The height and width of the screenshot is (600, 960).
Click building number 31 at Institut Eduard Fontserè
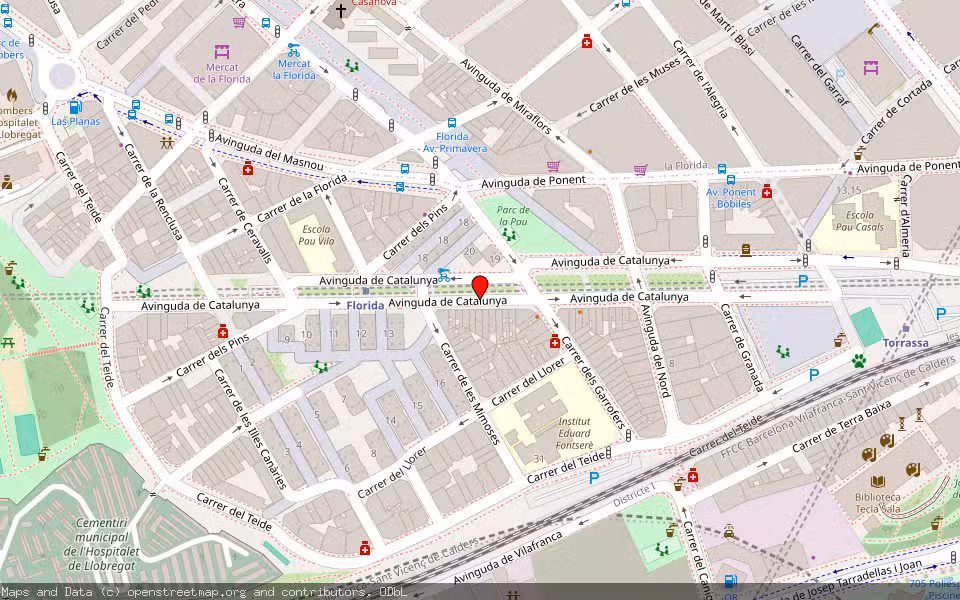tap(539, 459)
